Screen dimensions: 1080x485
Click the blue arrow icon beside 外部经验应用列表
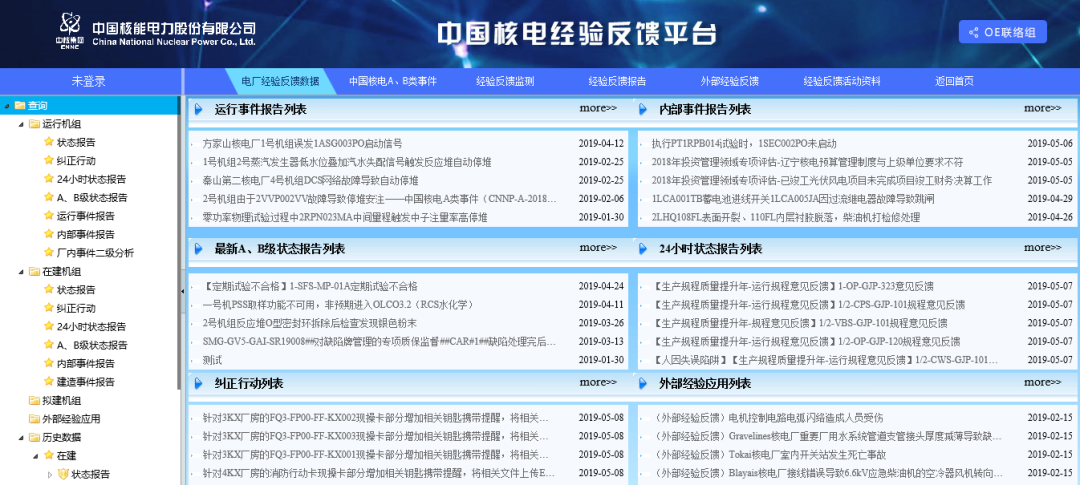click(x=643, y=384)
